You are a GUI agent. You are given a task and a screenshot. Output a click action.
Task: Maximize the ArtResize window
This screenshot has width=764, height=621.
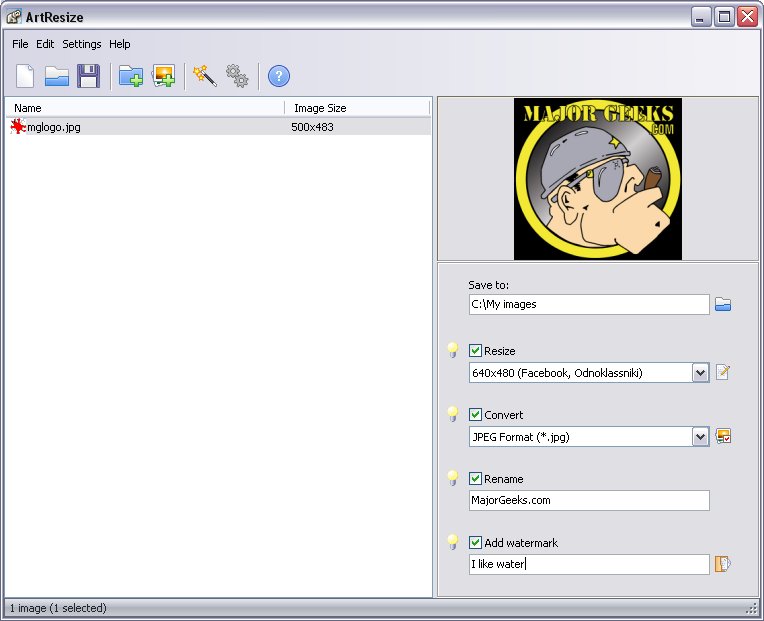click(724, 17)
